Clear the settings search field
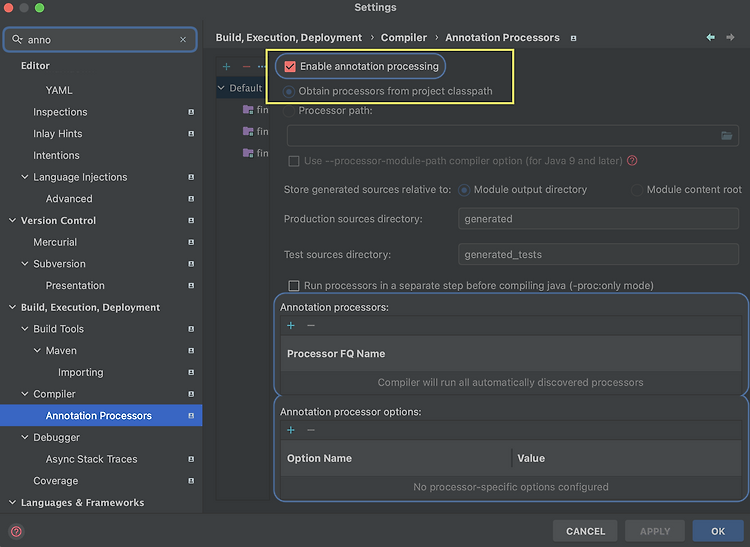Screen dimensions: 750x547 coord(183,40)
